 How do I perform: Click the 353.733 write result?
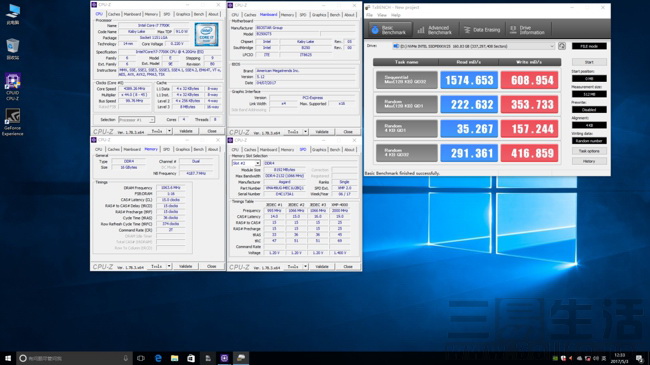[529, 105]
